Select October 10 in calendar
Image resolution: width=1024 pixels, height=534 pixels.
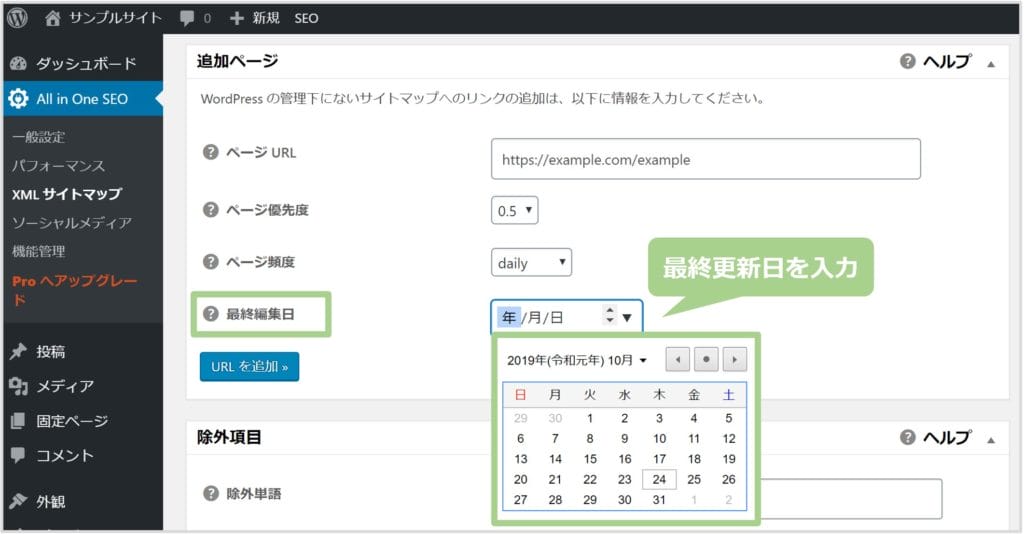tap(660, 439)
